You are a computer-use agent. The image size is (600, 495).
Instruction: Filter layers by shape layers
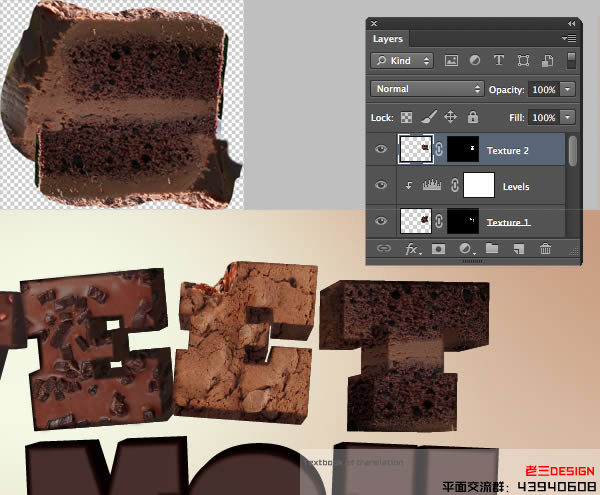click(x=521, y=61)
